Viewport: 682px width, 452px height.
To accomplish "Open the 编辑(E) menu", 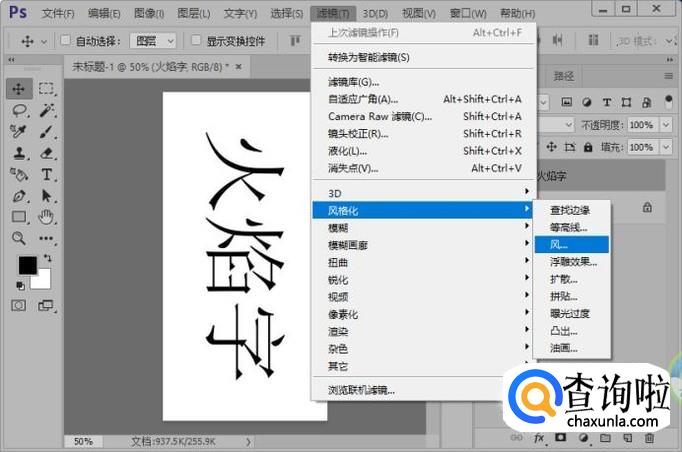I will point(104,13).
